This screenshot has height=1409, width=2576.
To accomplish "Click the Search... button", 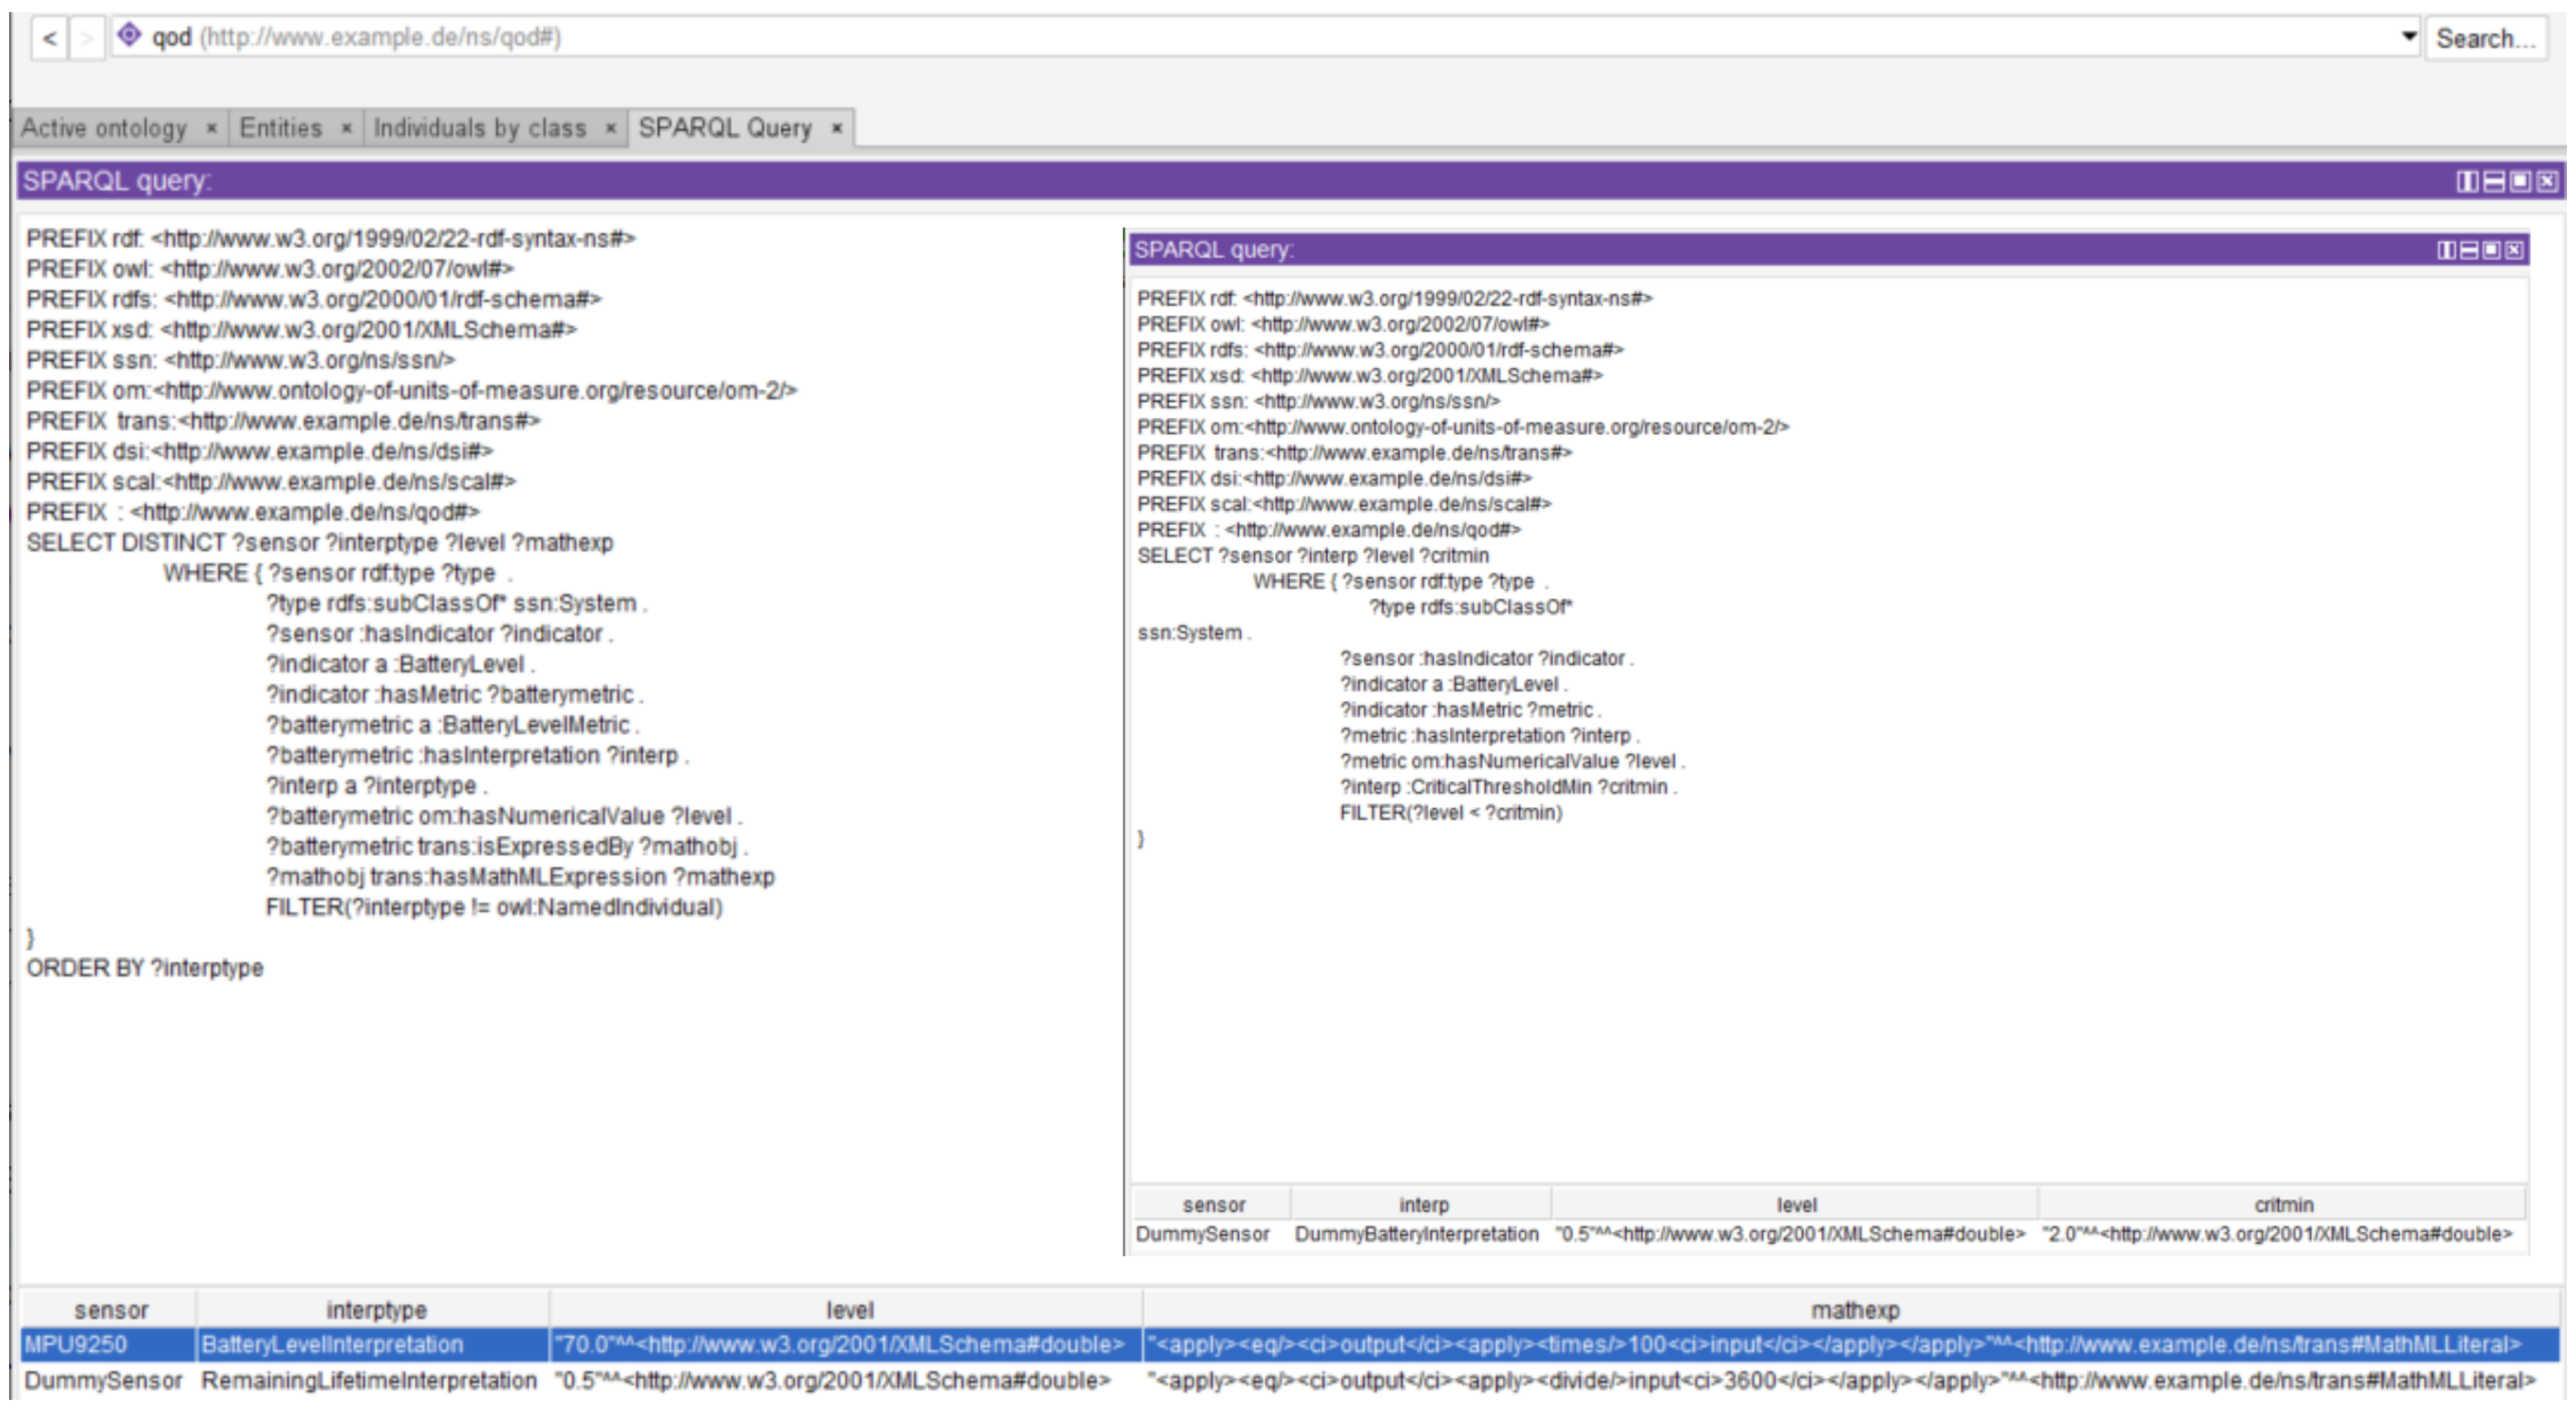I will point(2485,39).
